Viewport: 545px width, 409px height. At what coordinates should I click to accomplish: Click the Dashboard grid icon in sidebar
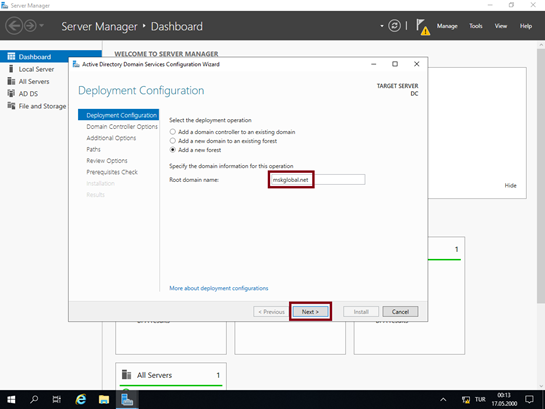point(11,56)
